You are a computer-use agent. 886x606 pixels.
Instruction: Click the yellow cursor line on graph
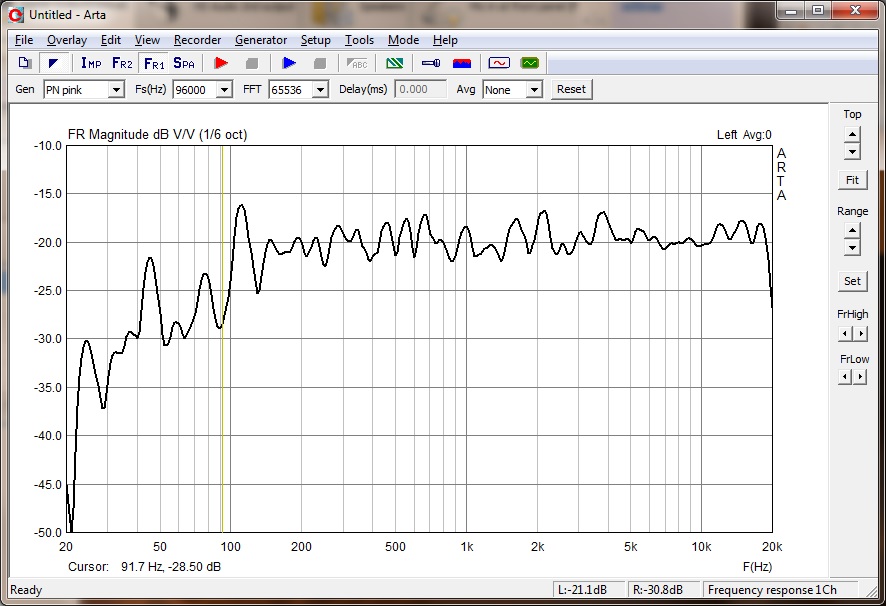(x=222, y=339)
